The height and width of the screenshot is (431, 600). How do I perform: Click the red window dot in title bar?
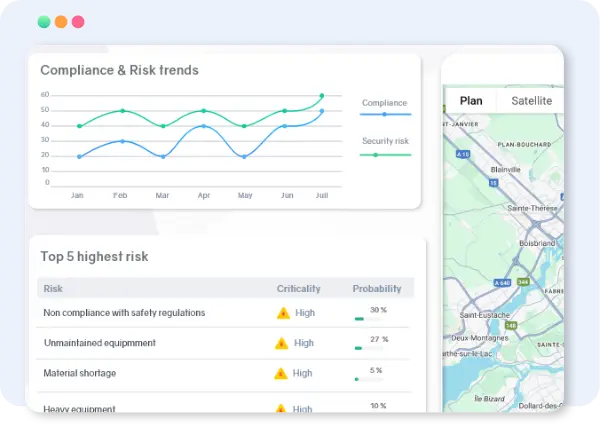point(78,21)
